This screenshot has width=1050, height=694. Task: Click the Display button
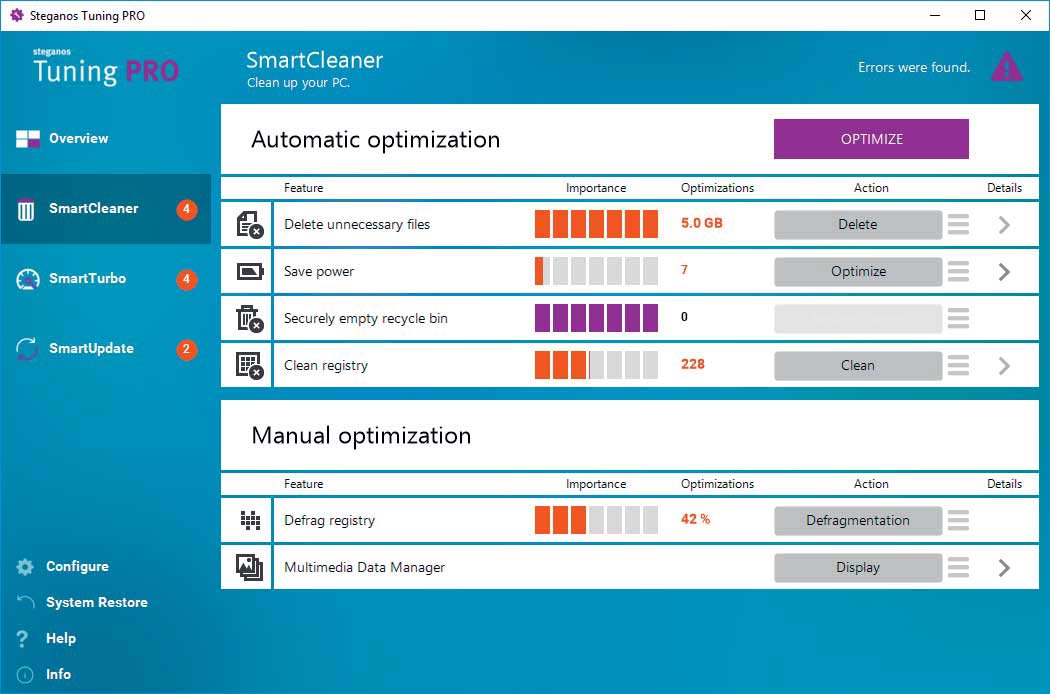(x=858, y=567)
